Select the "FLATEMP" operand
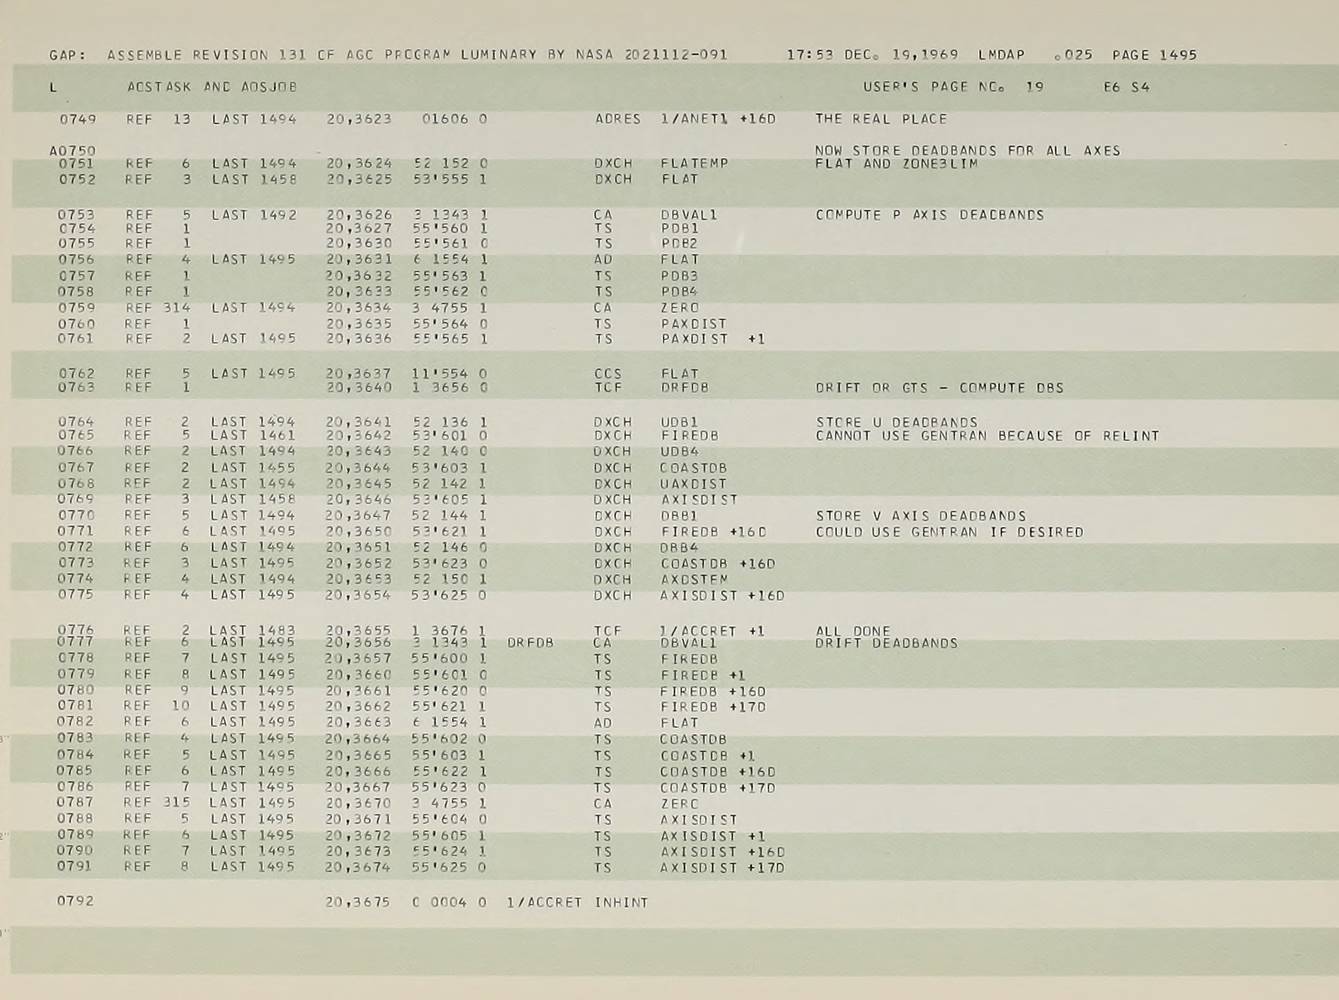The width and height of the screenshot is (1339, 1000). pos(694,164)
